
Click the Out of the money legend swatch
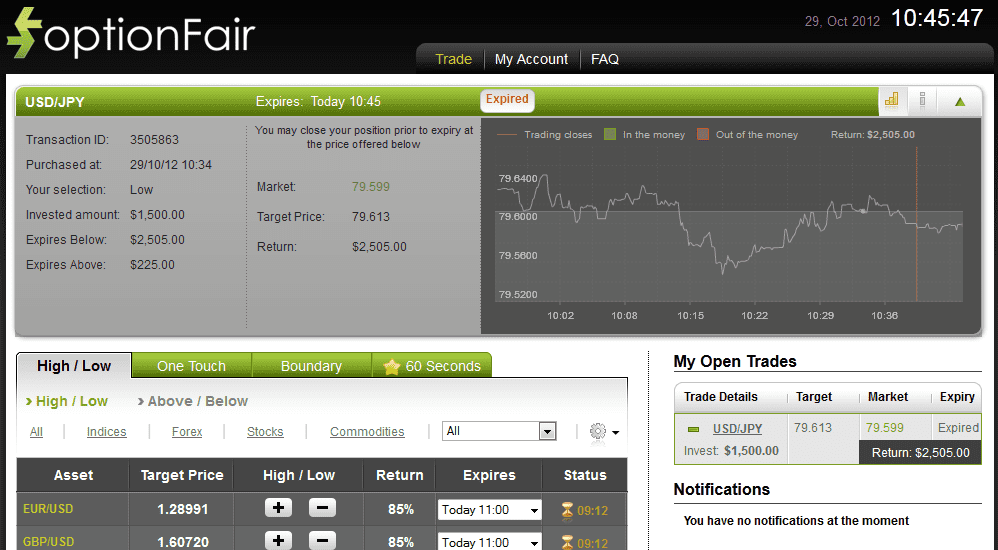pyautogui.click(x=703, y=134)
